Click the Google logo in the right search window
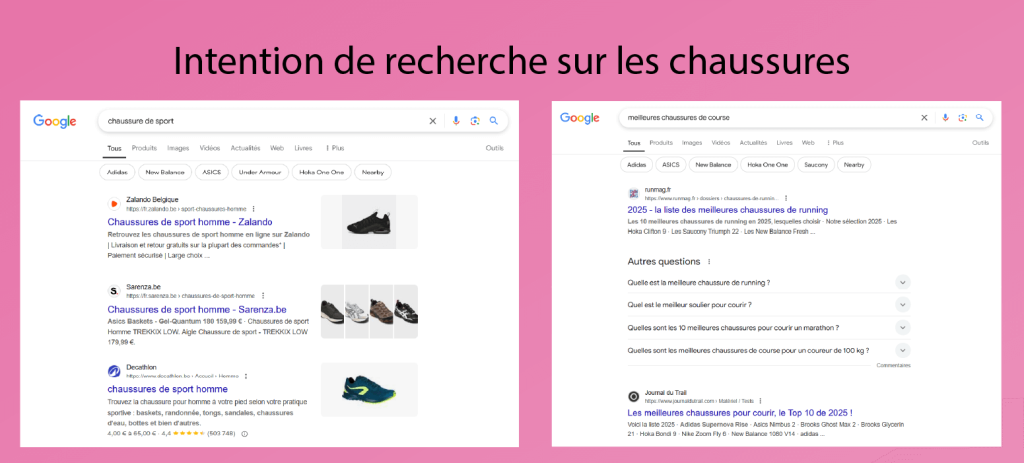 (x=579, y=118)
